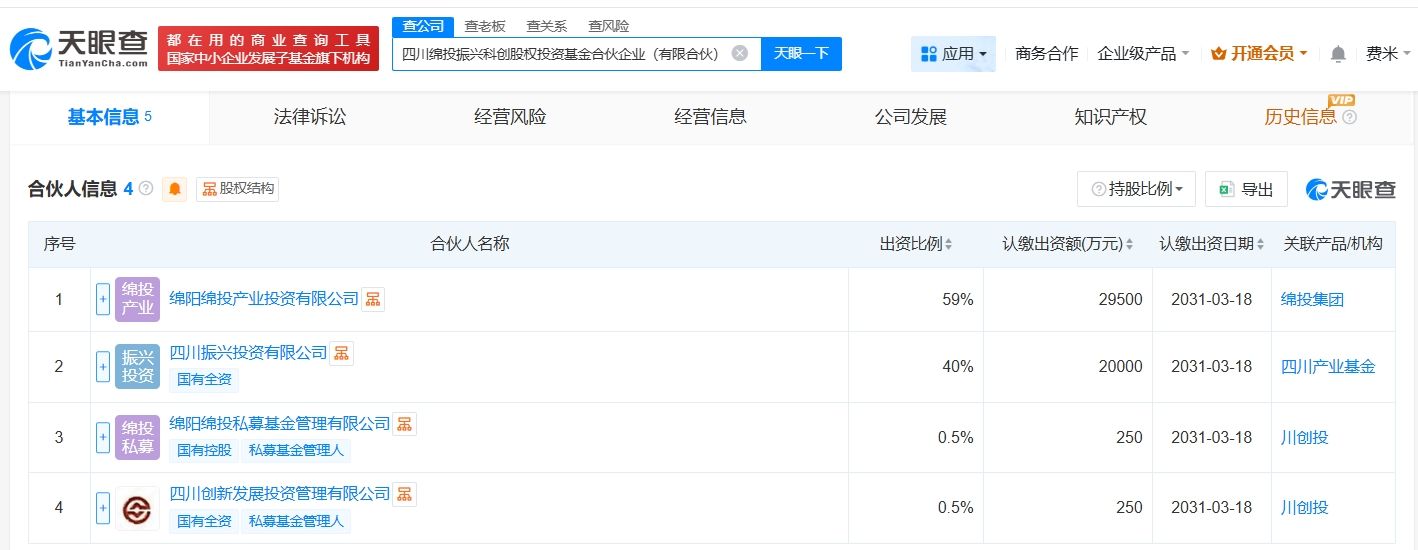
Task: Click structure icon beside 四川创新发展投资管理有限公司
Action: [x=404, y=494]
